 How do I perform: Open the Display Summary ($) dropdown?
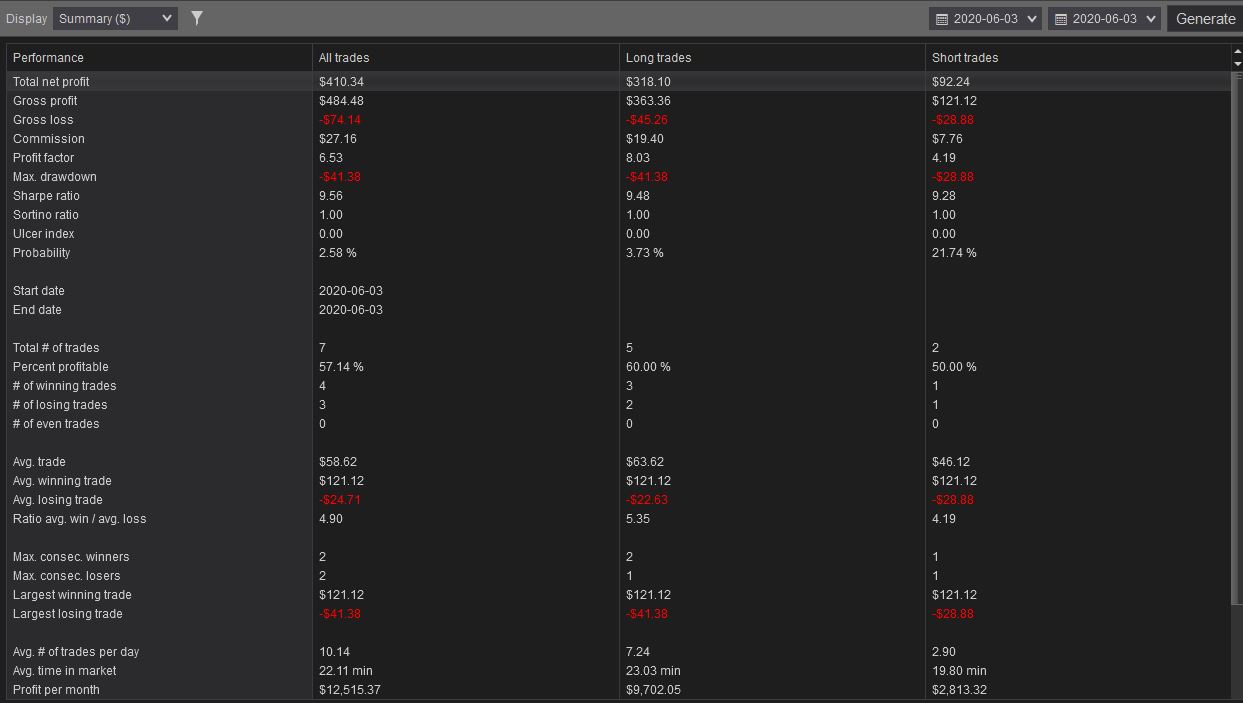pyautogui.click(x=115, y=18)
